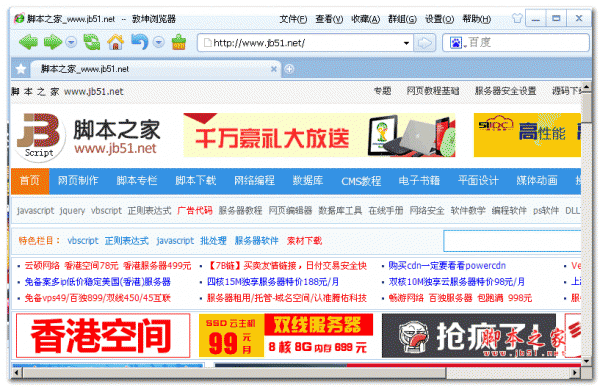Click the yellow 高性能 banner ad
This screenshot has height=387, width=600.
[527, 135]
